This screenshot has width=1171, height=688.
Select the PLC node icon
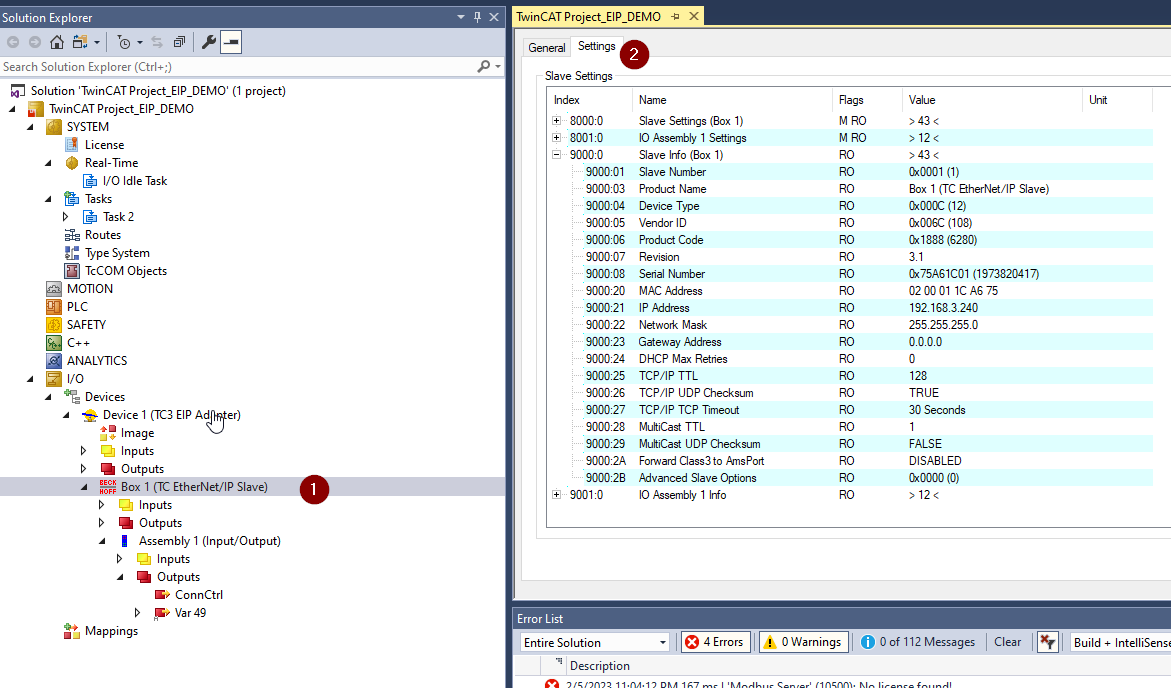54,306
